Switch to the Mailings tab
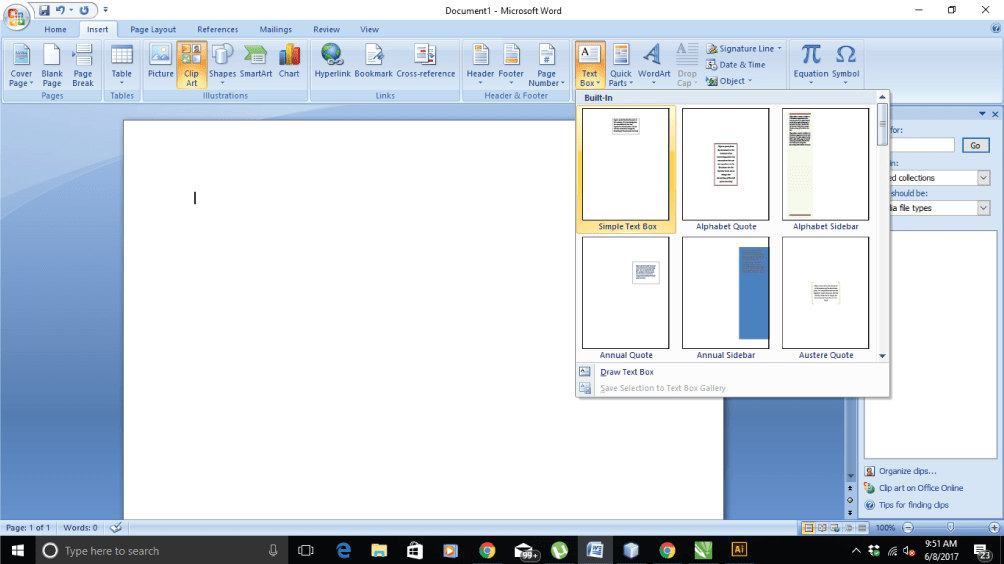Viewport: 1004px width, 564px height. pyautogui.click(x=276, y=29)
